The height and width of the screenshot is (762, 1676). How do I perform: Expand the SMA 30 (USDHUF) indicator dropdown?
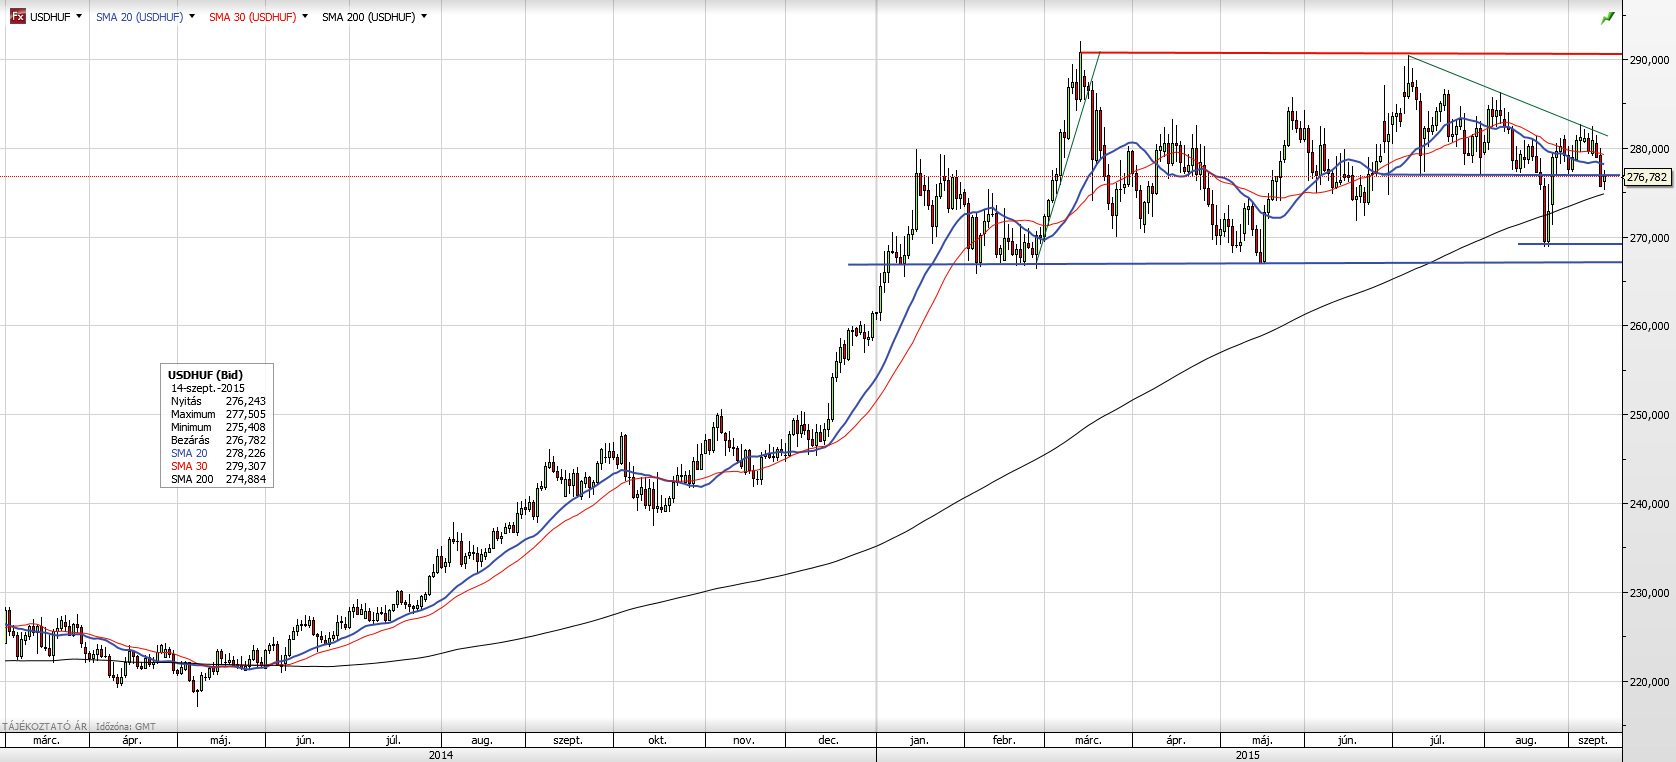coord(304,17)
